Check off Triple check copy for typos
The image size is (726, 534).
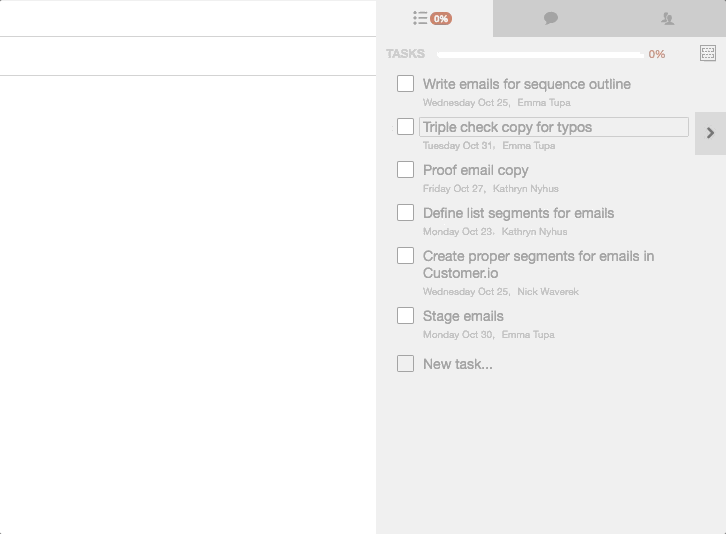[x=405, y=127]
